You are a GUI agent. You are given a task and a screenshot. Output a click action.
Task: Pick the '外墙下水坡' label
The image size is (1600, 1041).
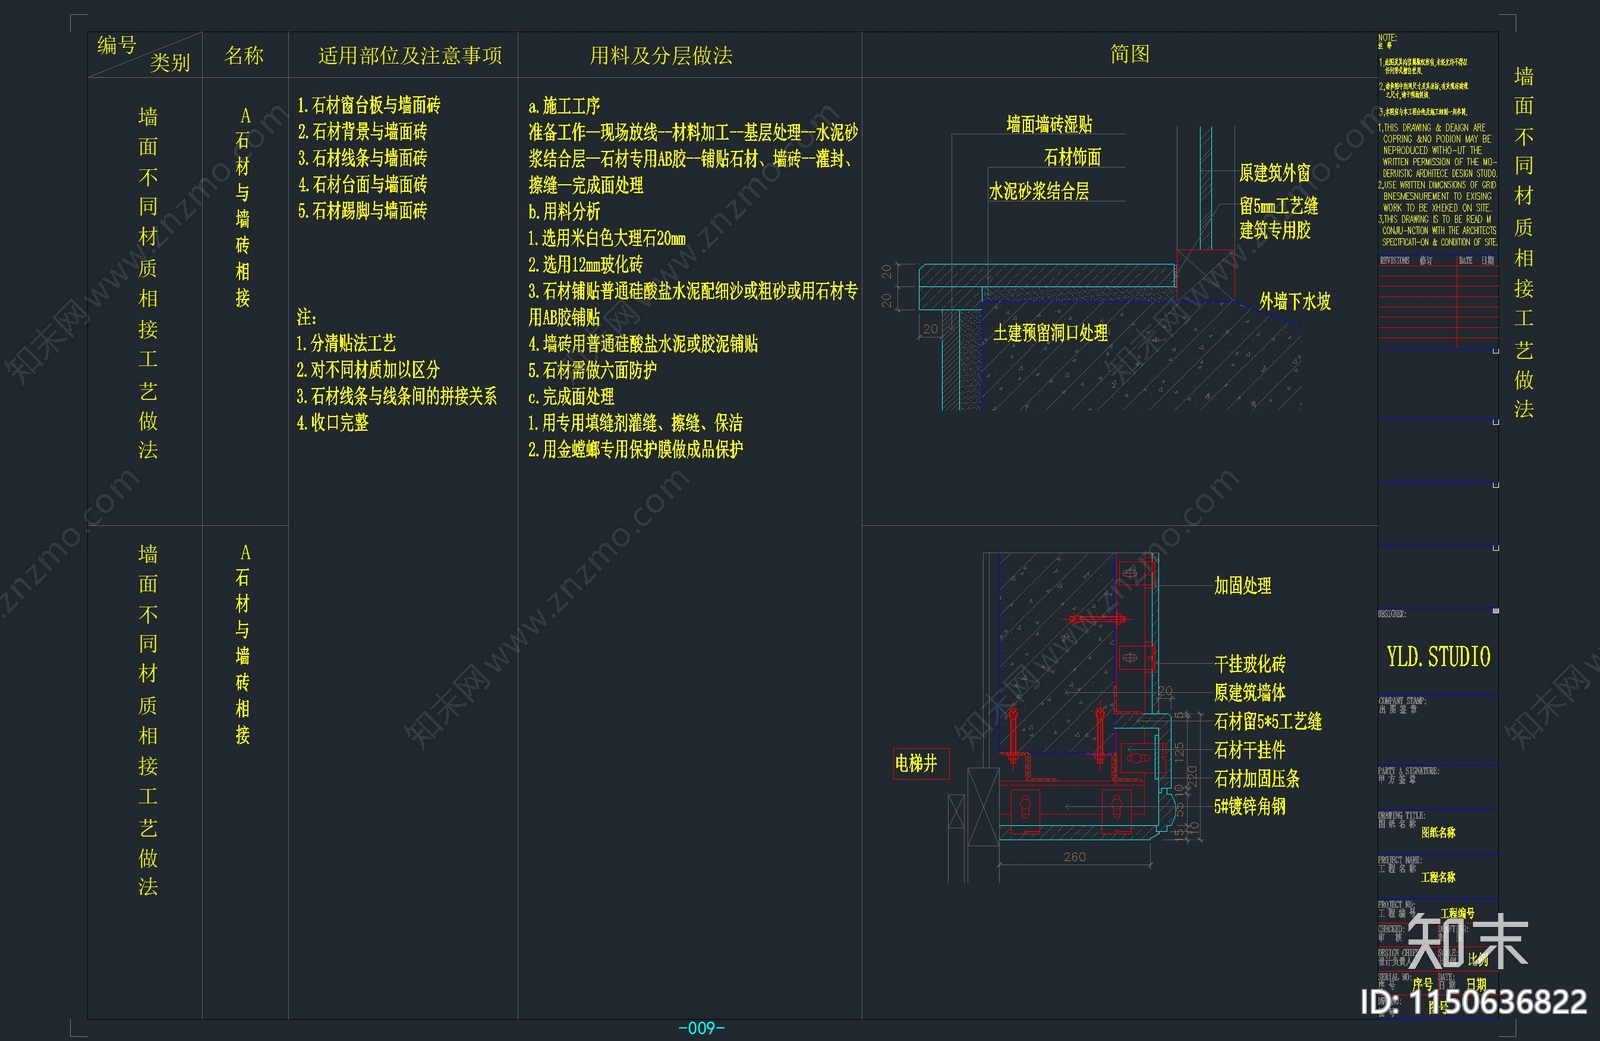[1295, 301]
